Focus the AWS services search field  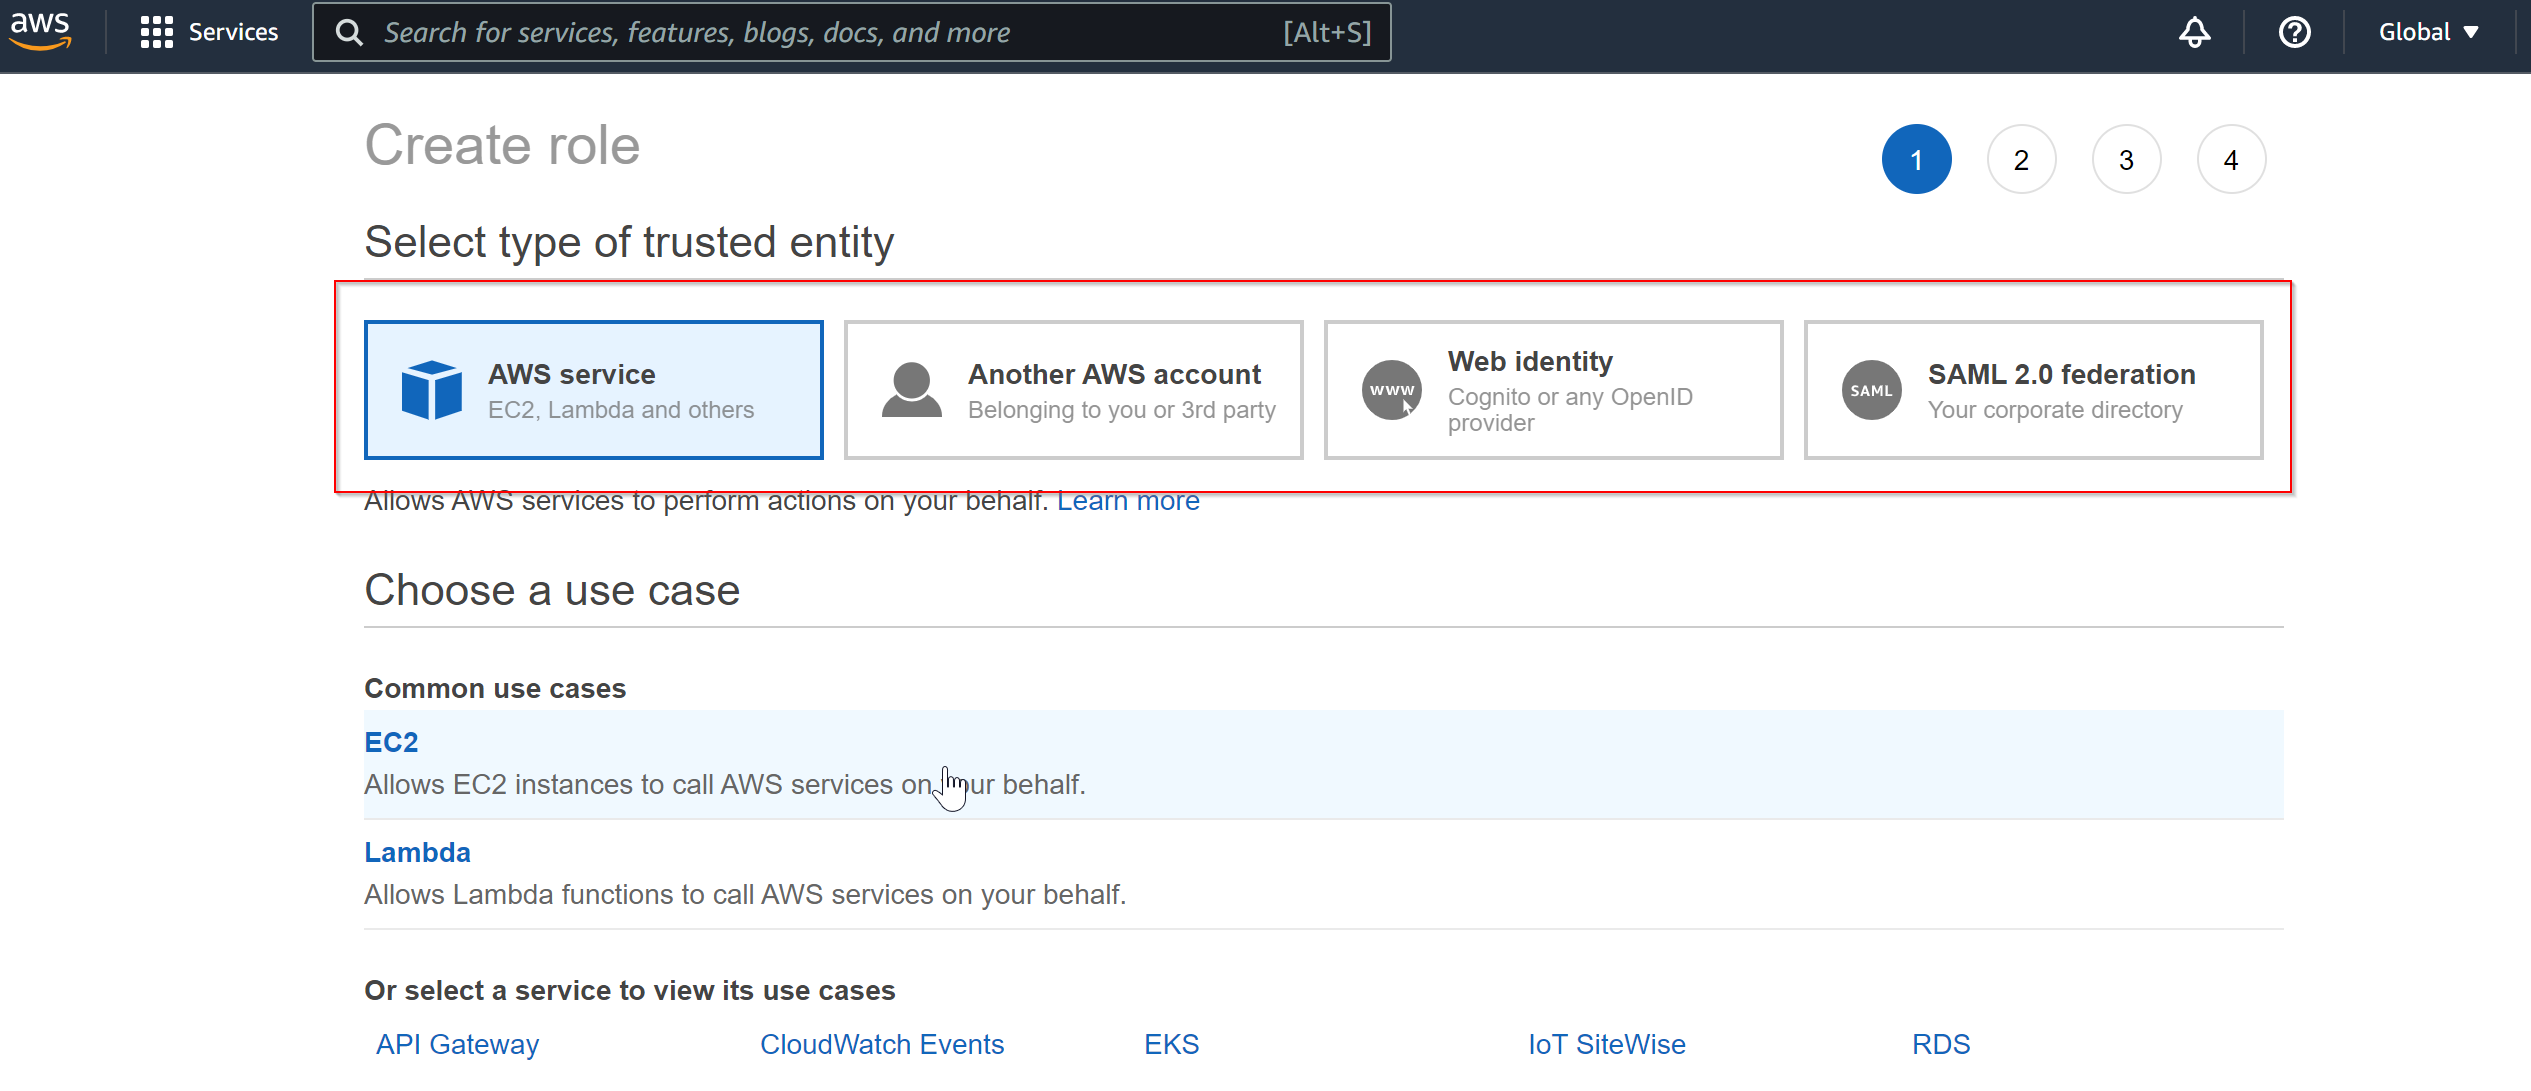pos(851,32)
